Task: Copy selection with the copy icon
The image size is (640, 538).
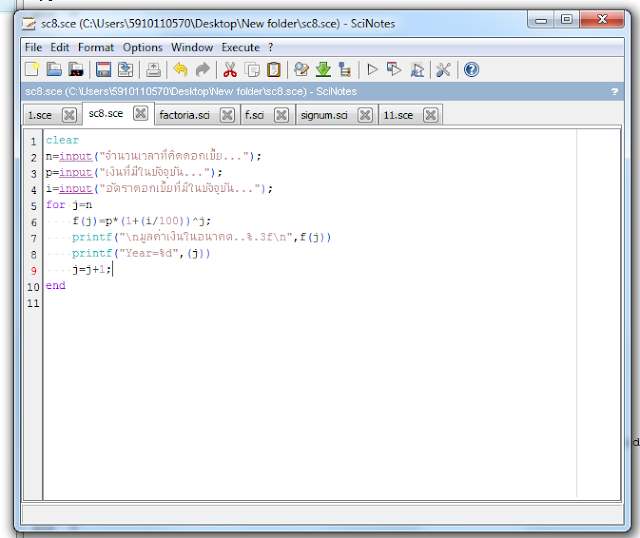Action: coord(252,69)
